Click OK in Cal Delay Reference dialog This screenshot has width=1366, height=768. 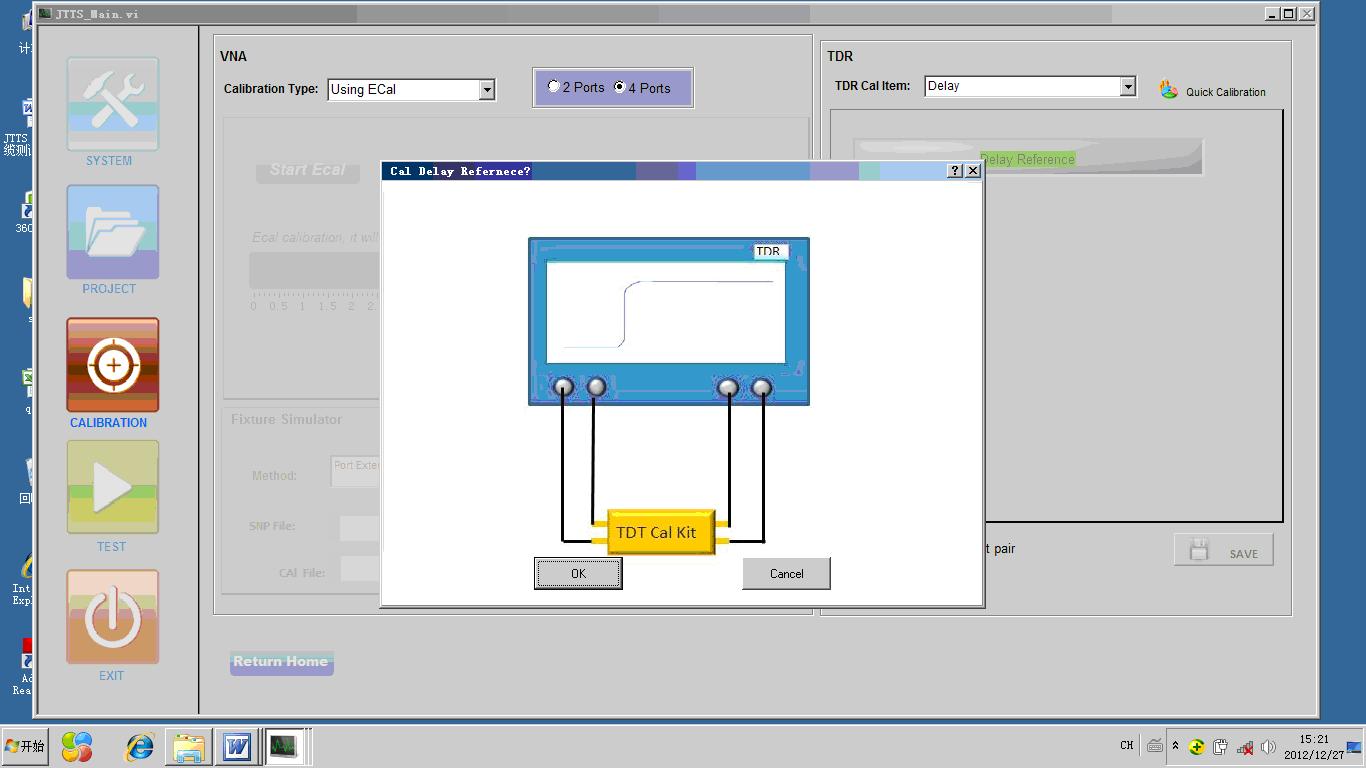[578, 574]
